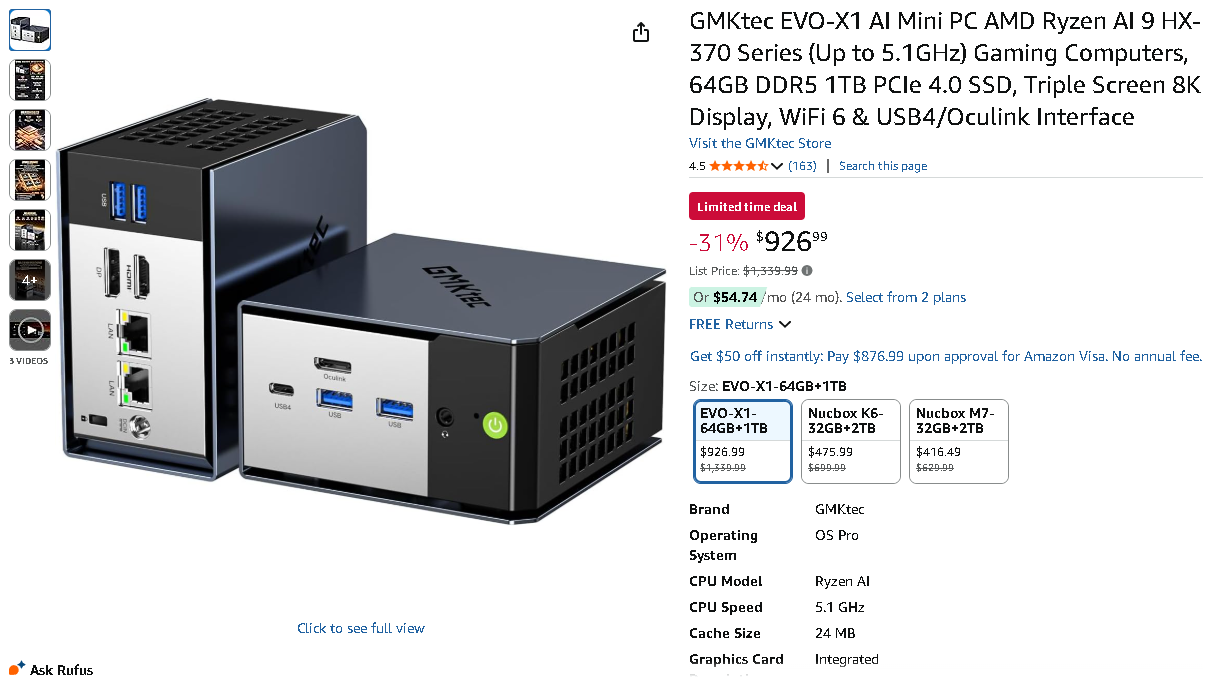Open the Select from 2 plans link
Viewport: 1207px width, 678px height.
pos(906,298)
